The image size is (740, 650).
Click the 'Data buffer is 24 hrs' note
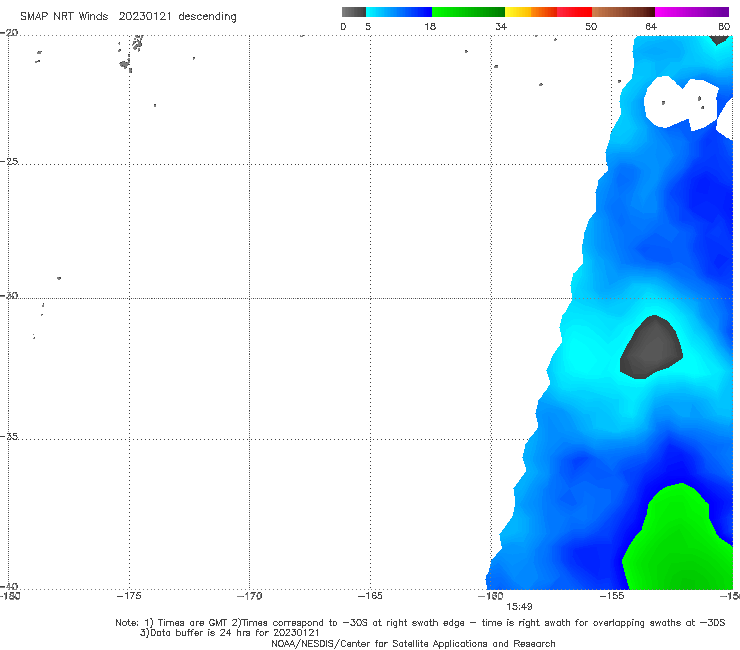[x=230, y=633]
